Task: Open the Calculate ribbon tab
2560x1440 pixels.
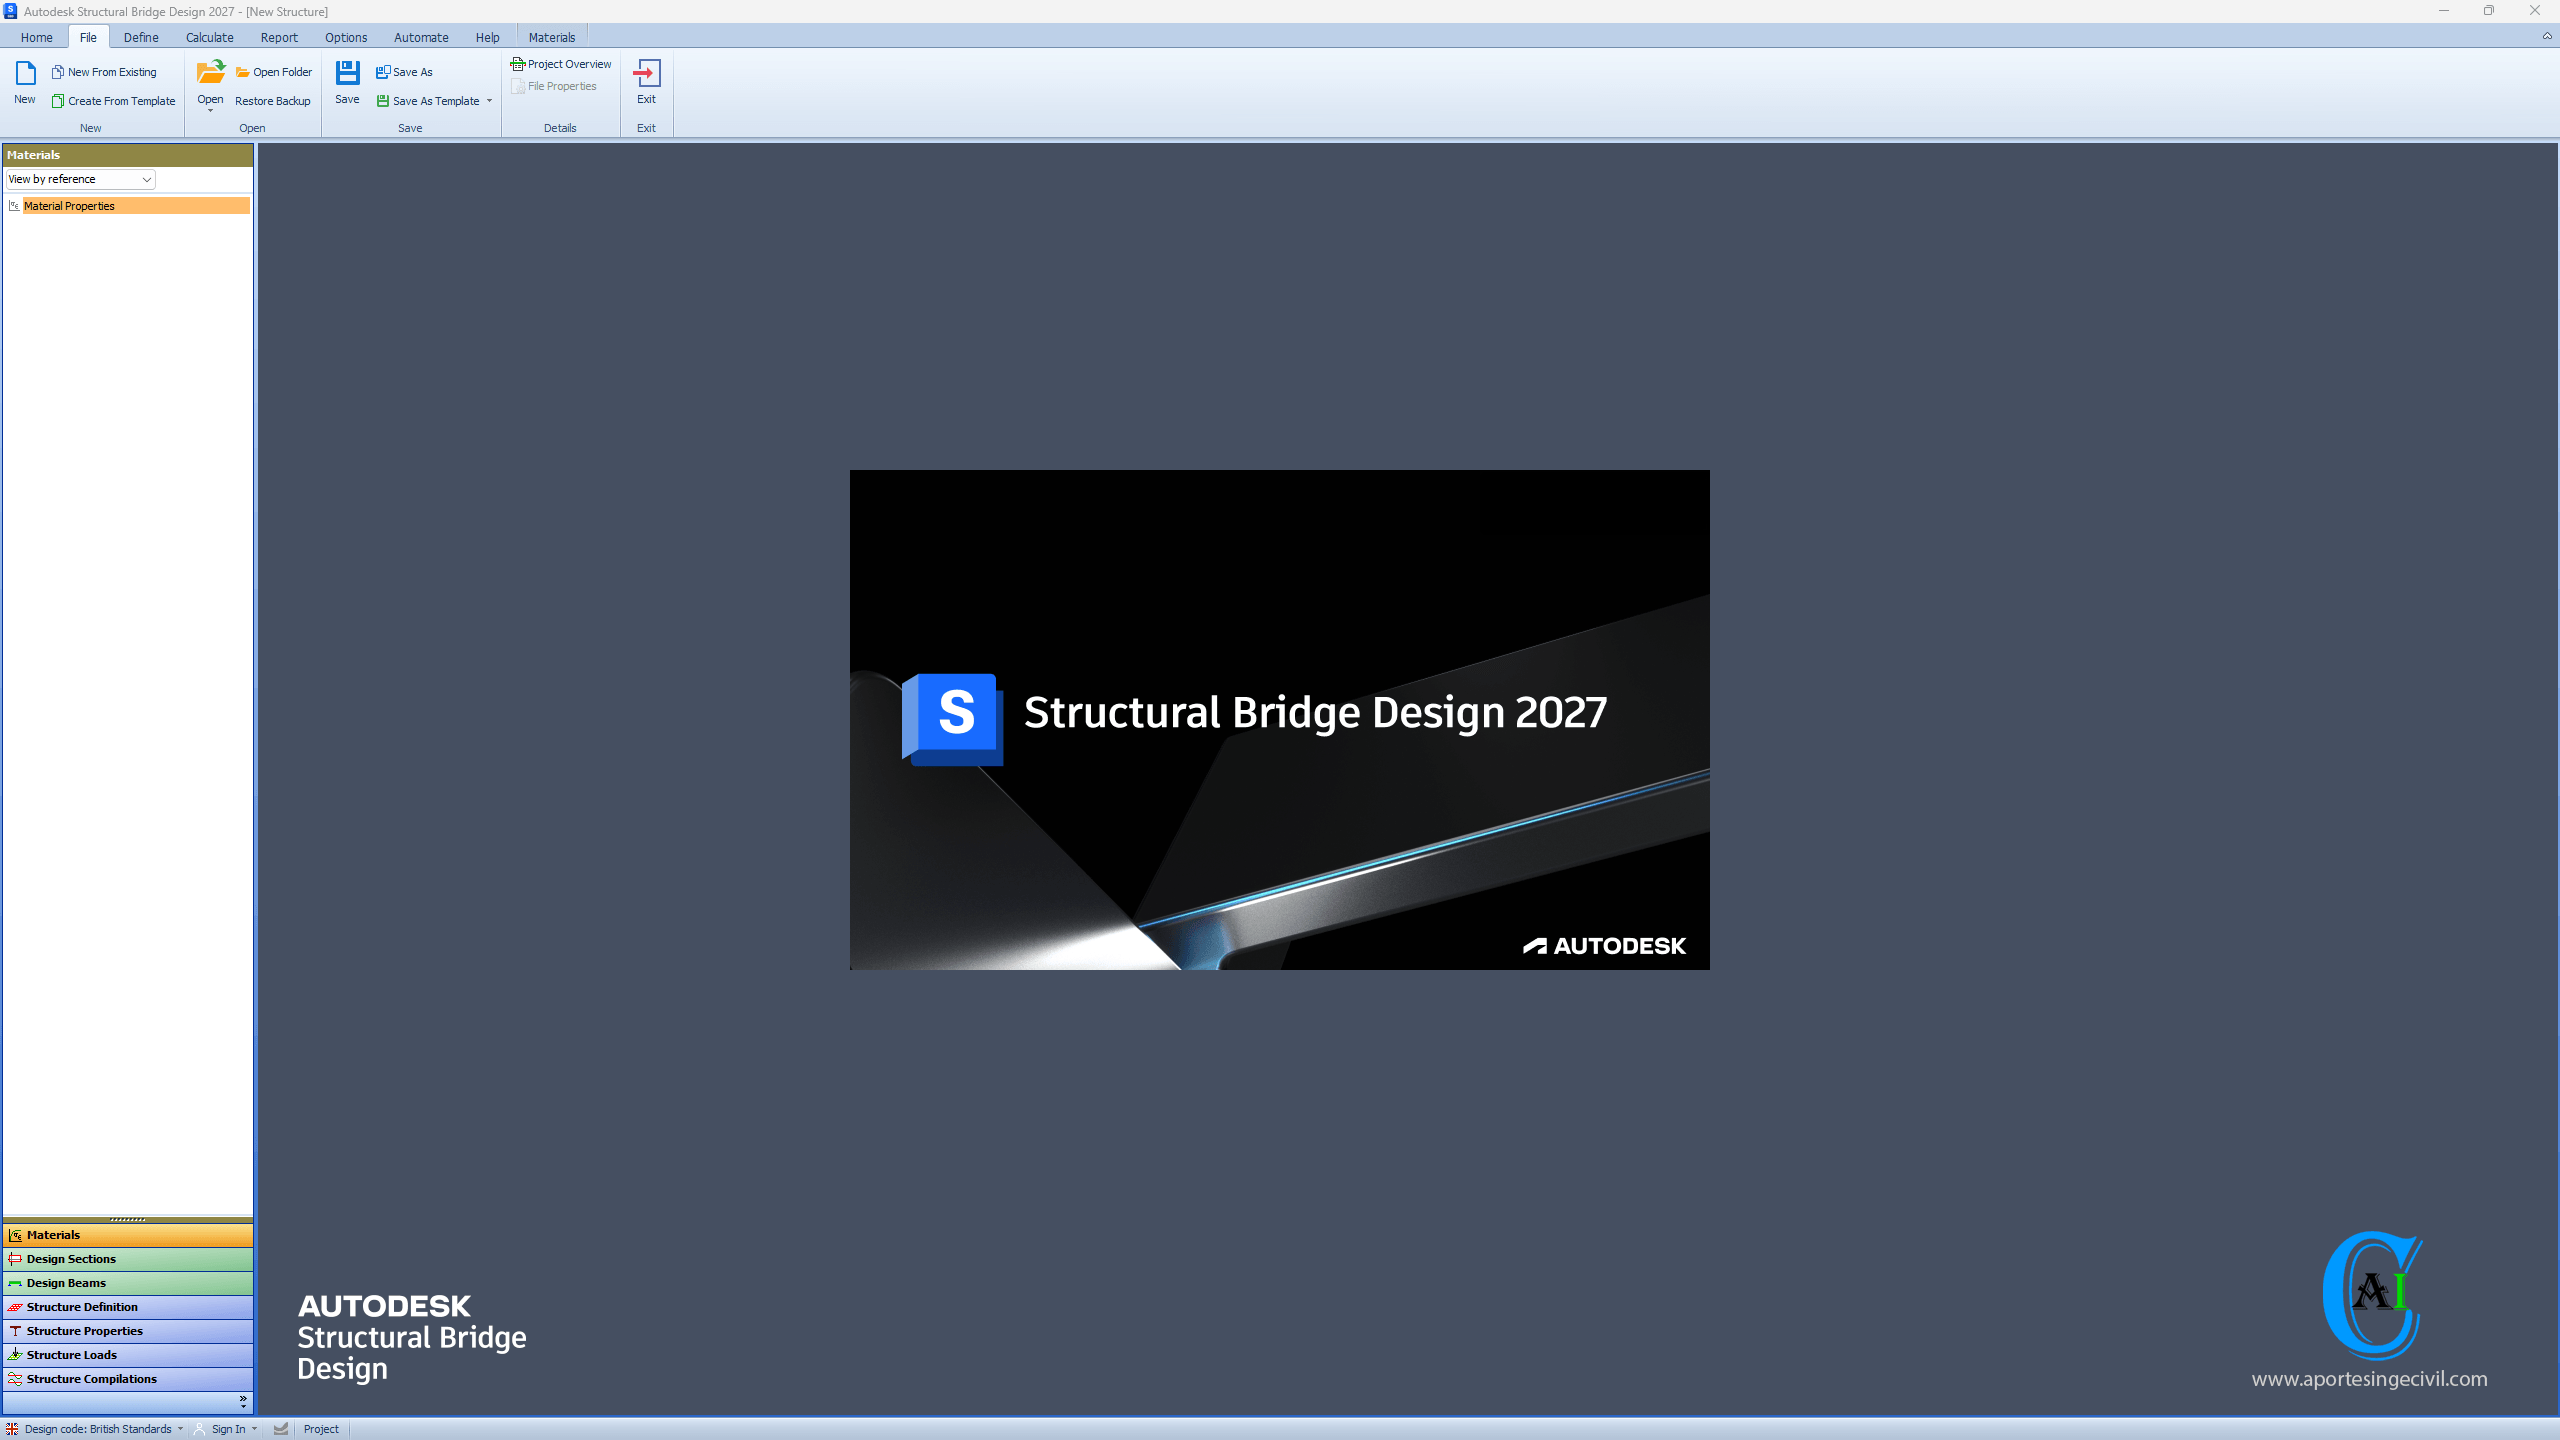Action: click(x=209, y=37)
